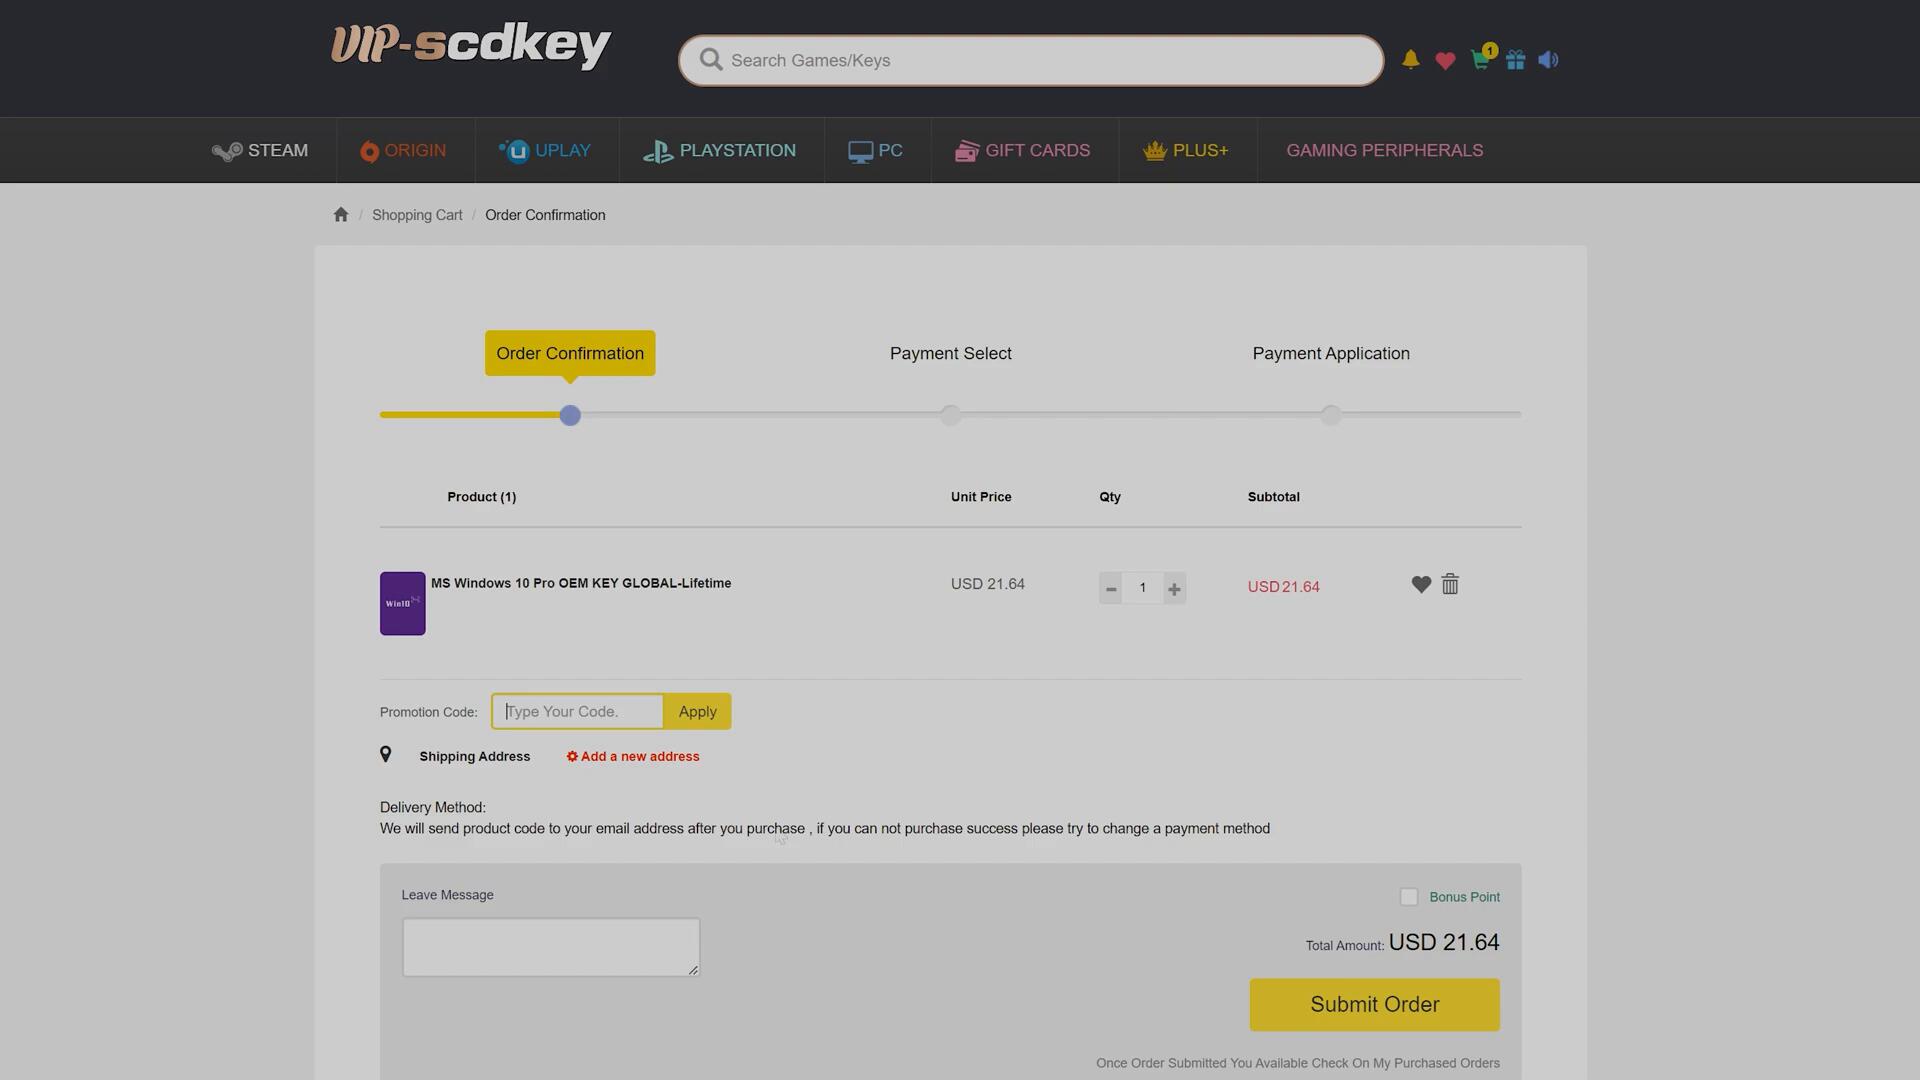Decrease quantity with minus button
The width and height of the screenshot is (1920, 1080).
coord(1110,589)
